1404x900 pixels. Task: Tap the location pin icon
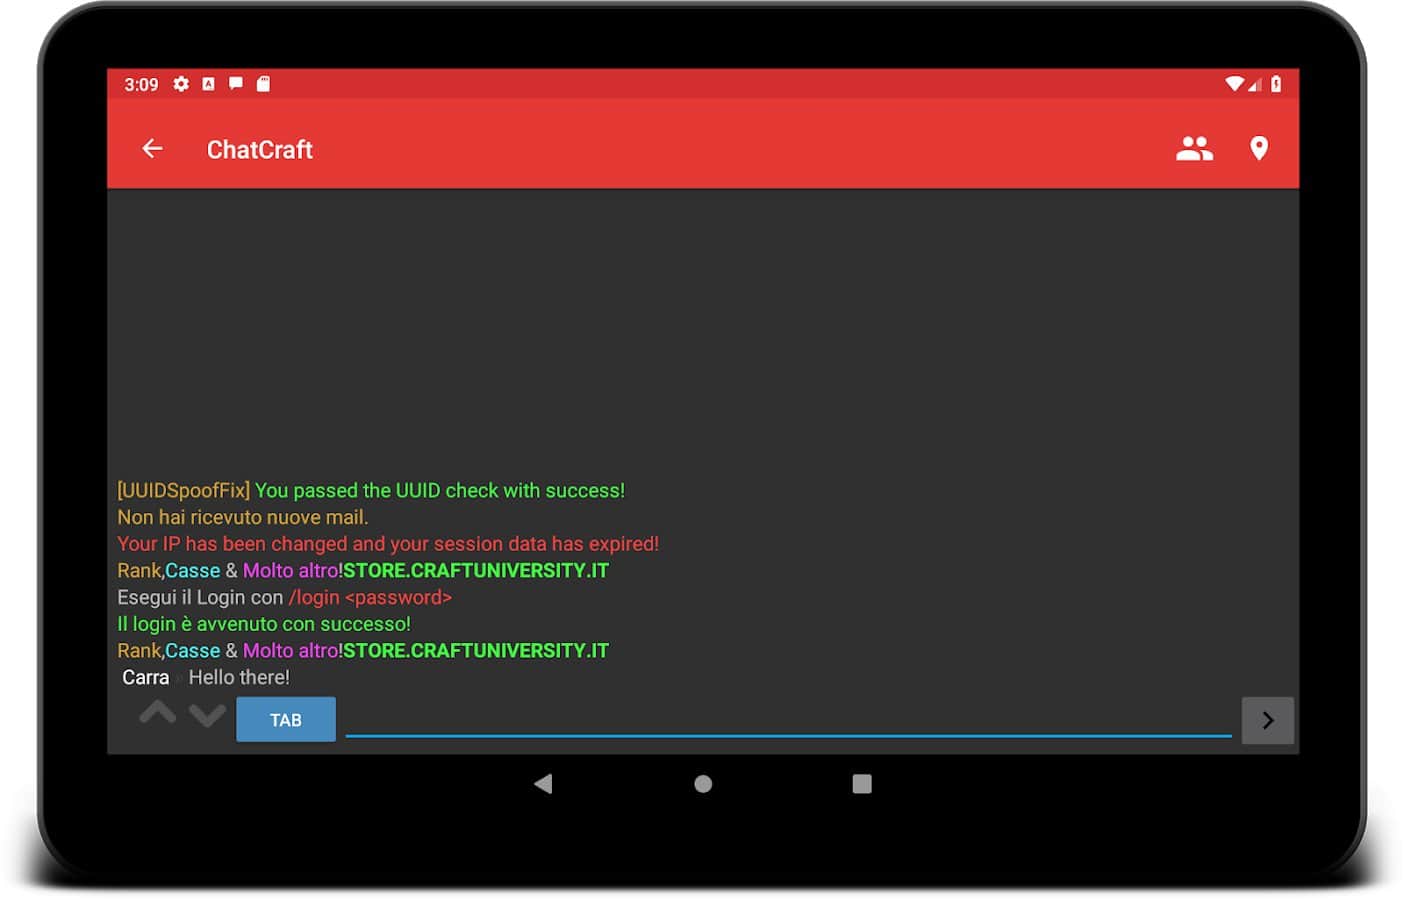(x=1259, y=149)
